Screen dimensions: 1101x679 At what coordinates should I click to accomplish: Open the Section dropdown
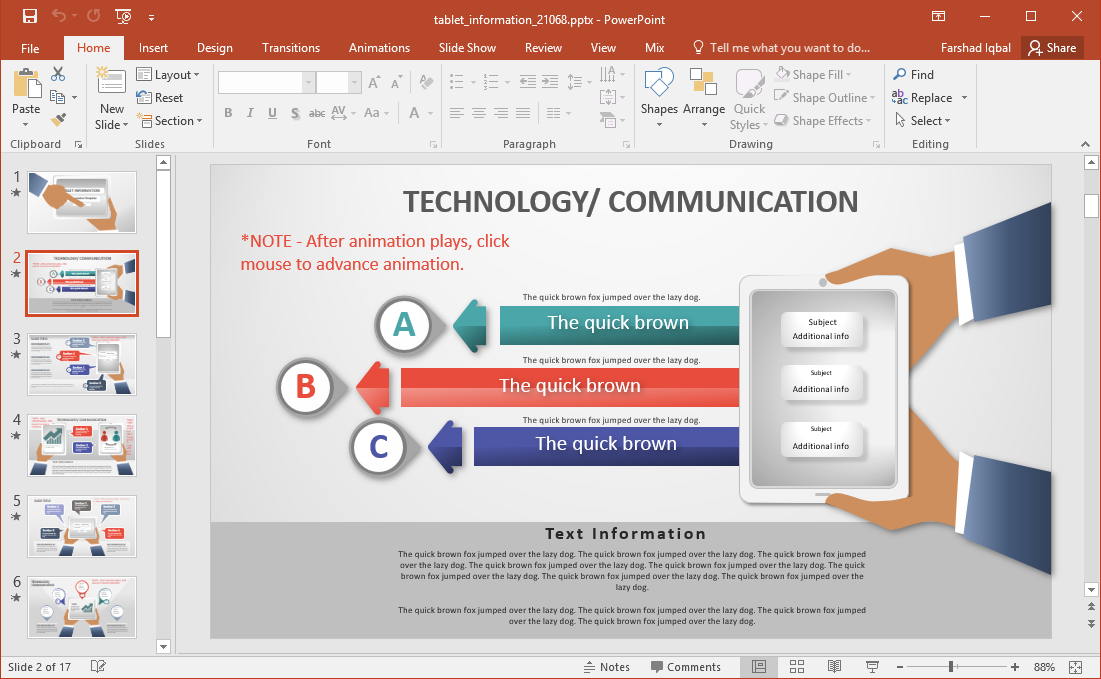171,120
